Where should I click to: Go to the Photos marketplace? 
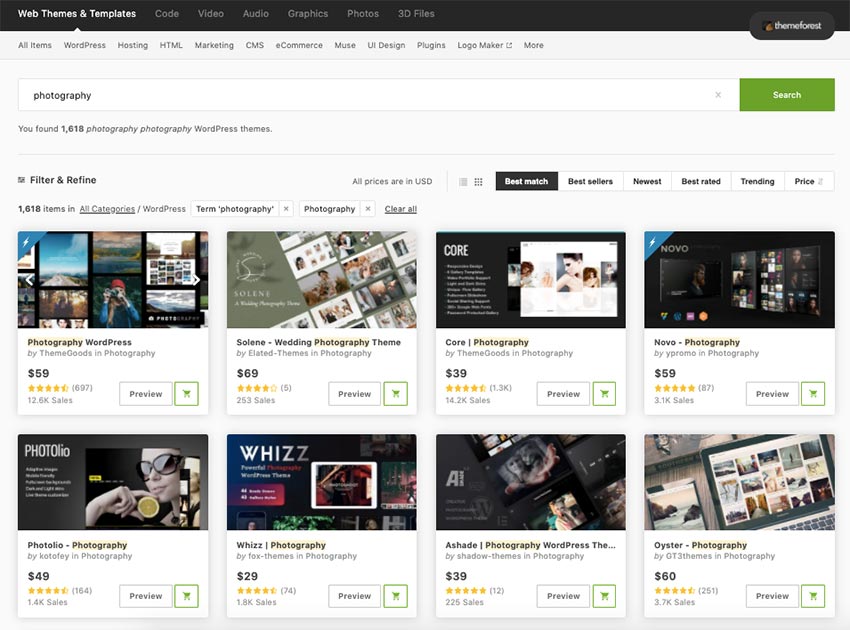tap(363, 14)
